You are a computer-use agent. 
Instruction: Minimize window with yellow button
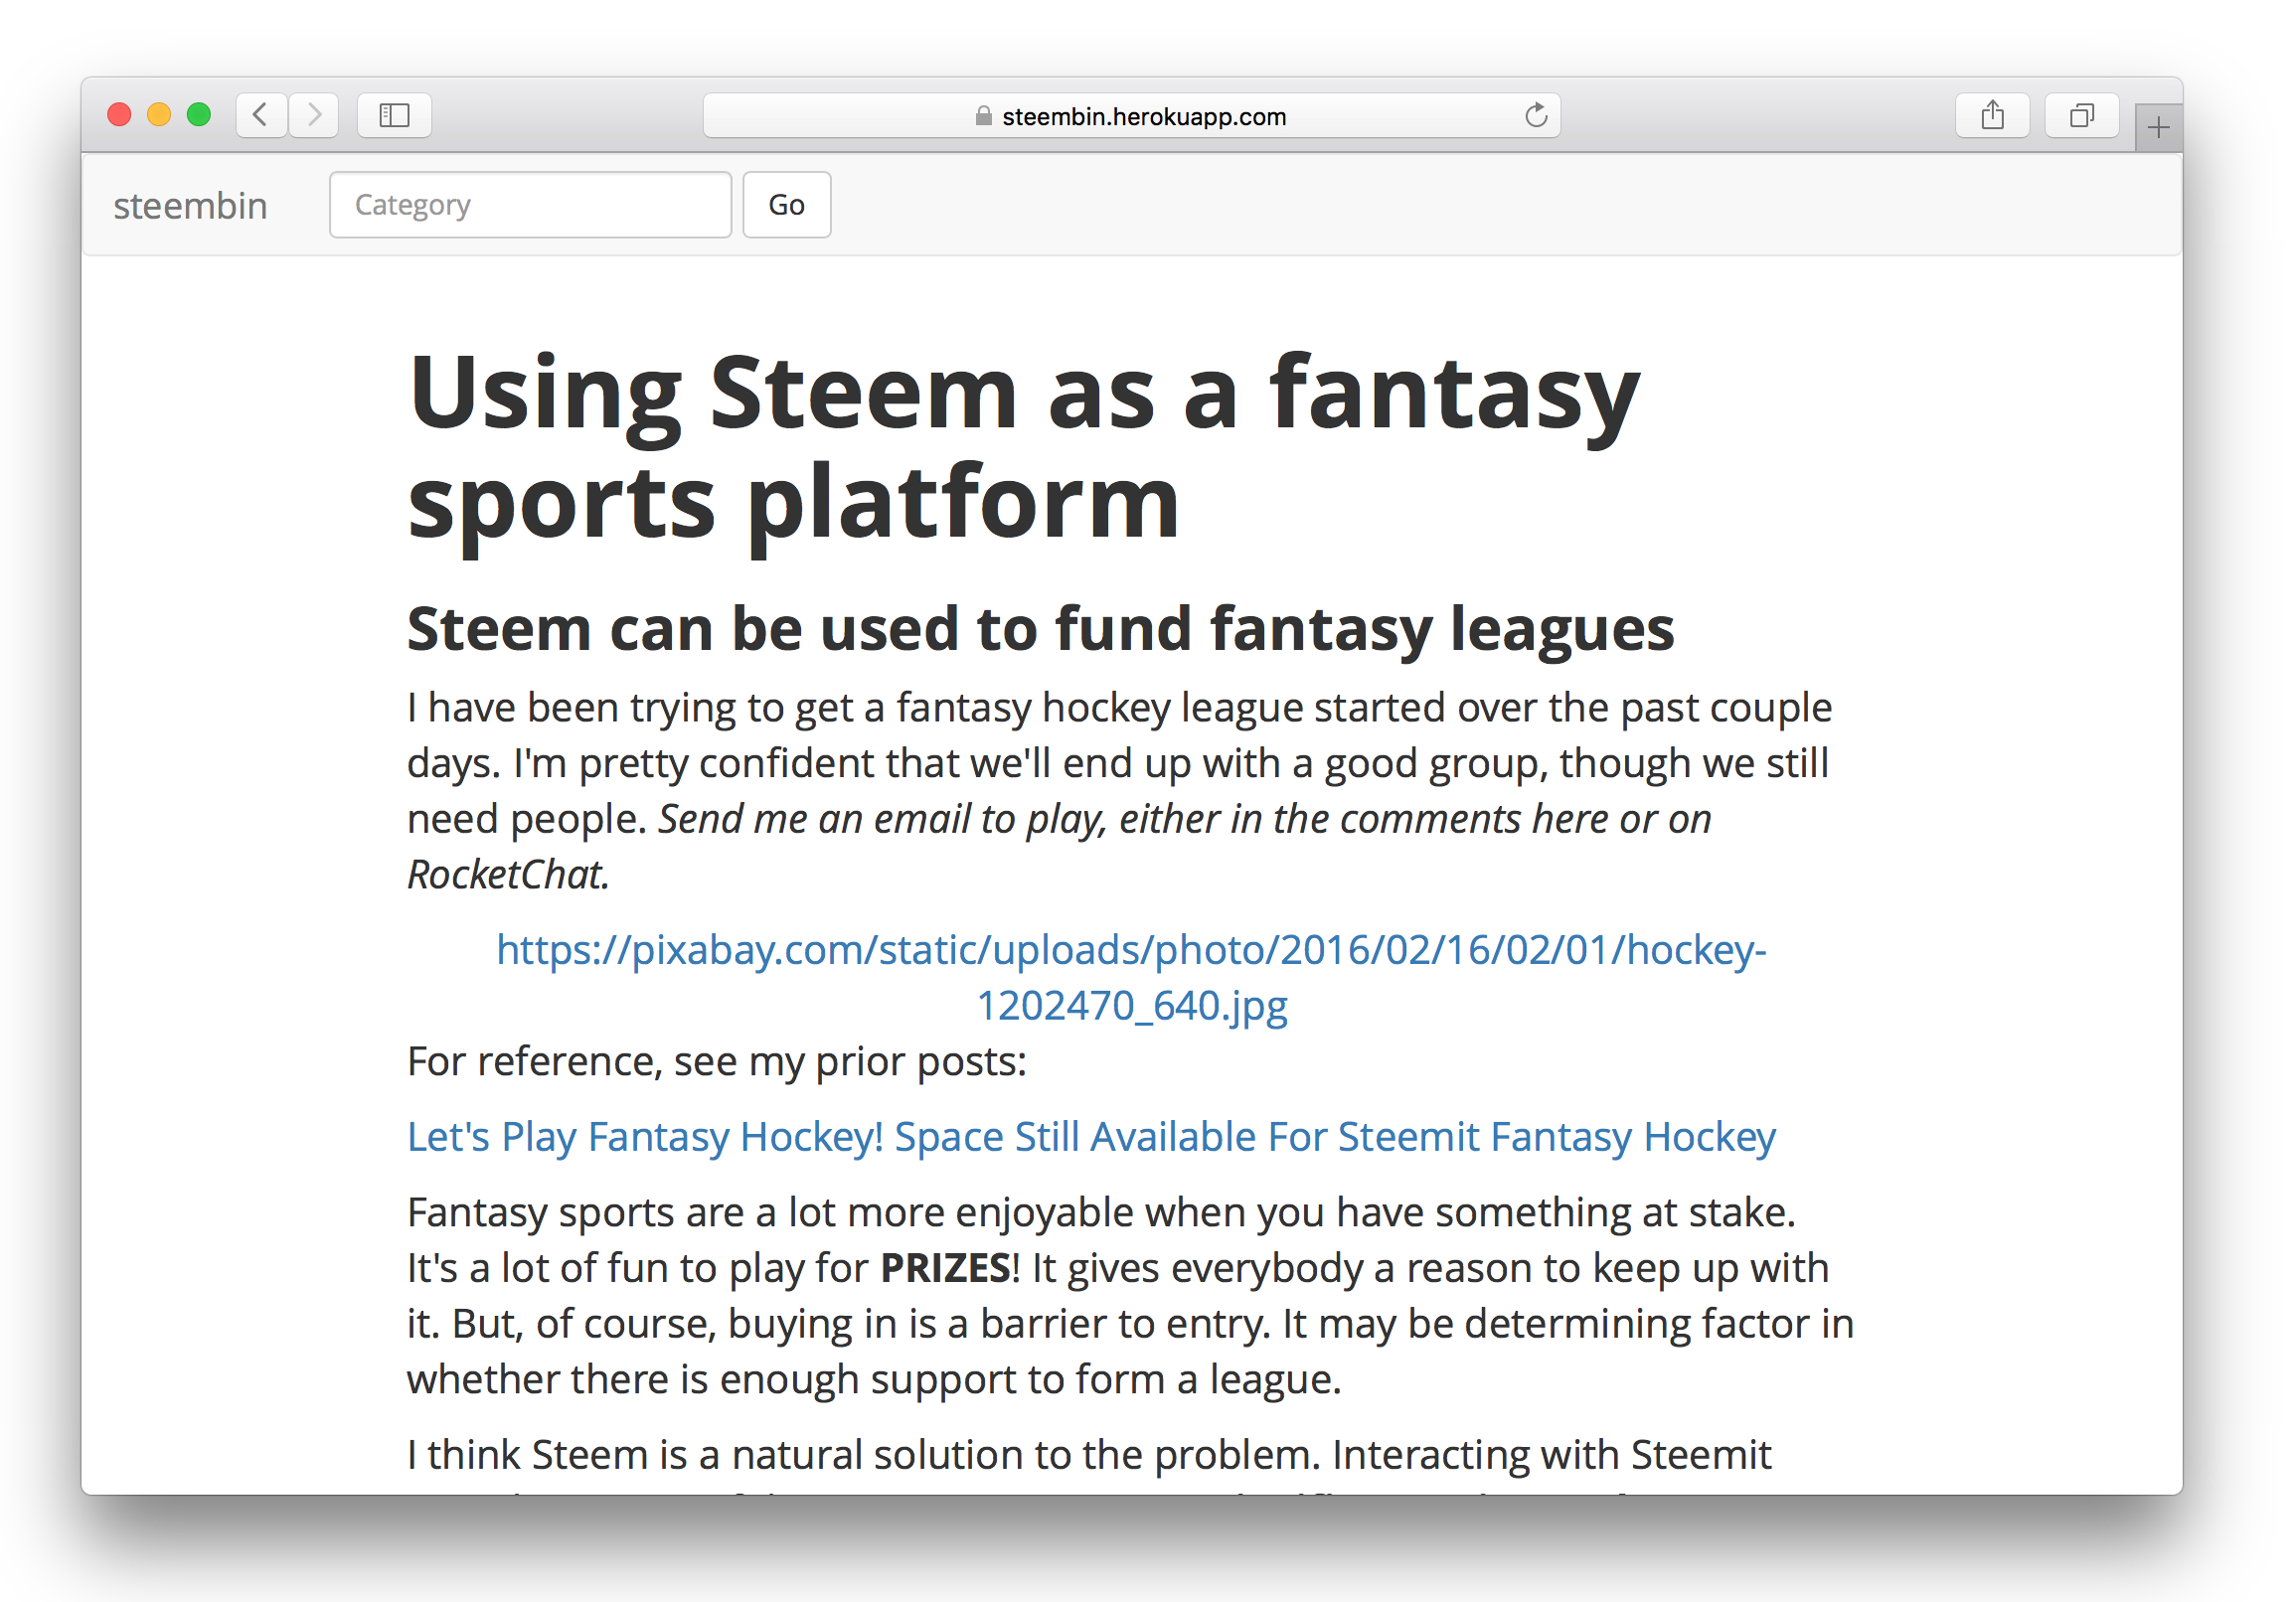point(159,115)
